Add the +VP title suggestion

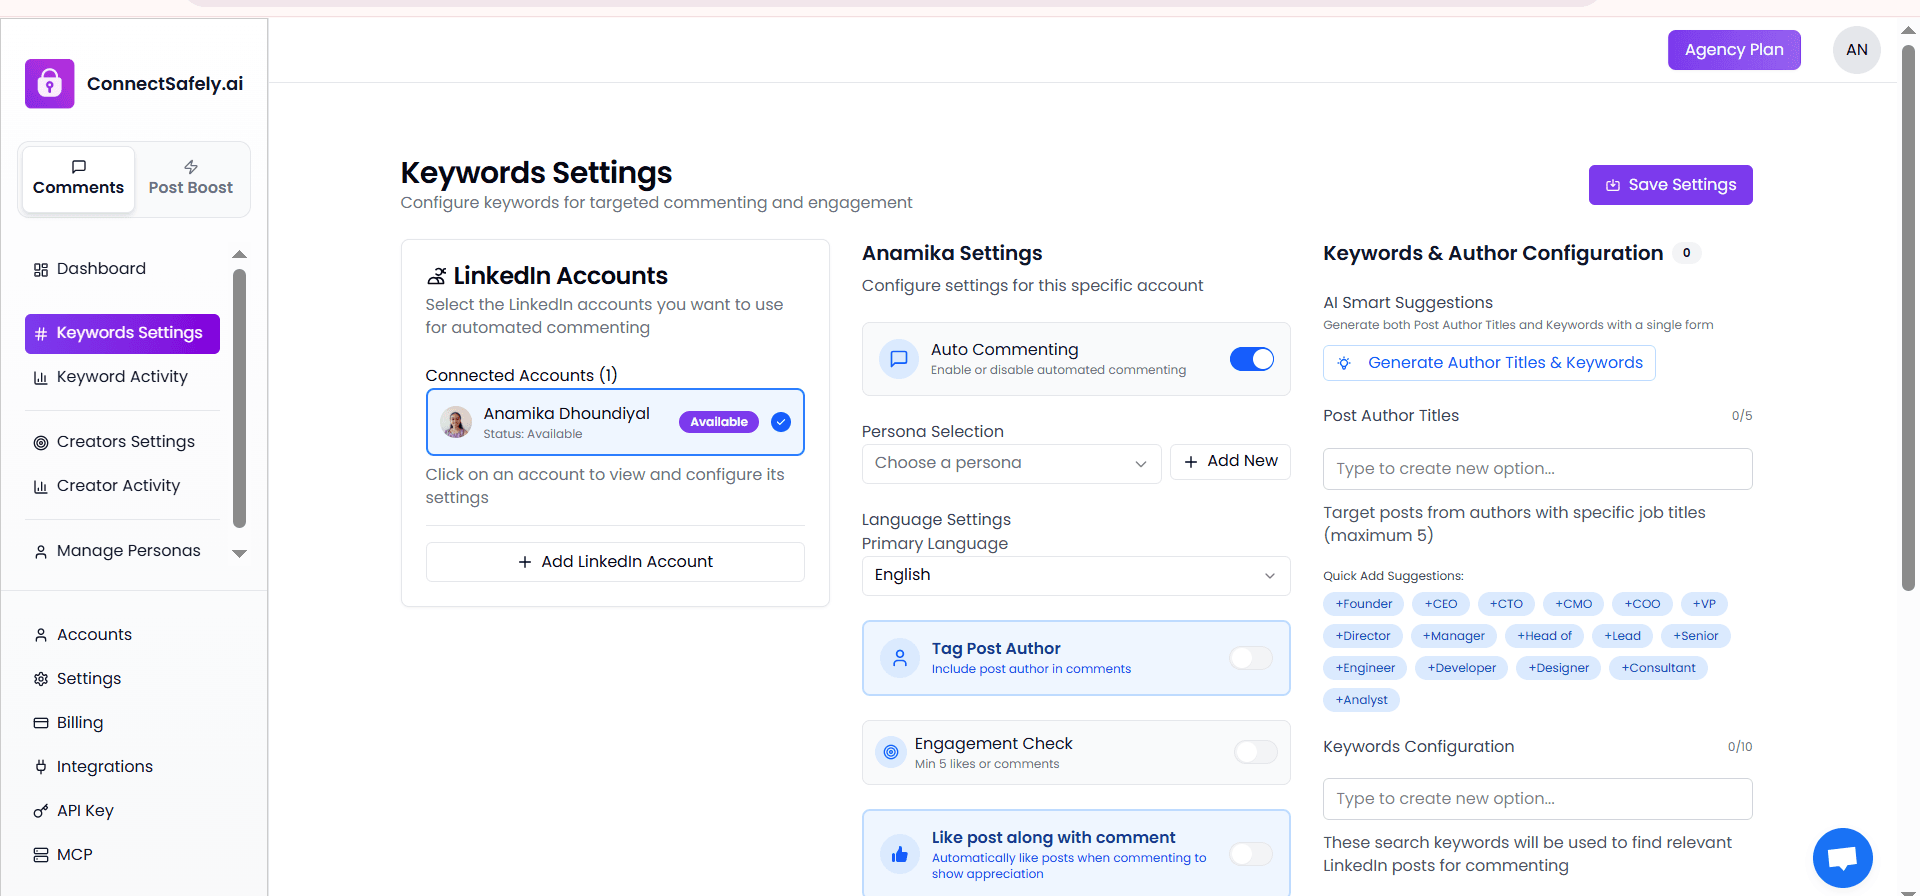click(1704, 604)
